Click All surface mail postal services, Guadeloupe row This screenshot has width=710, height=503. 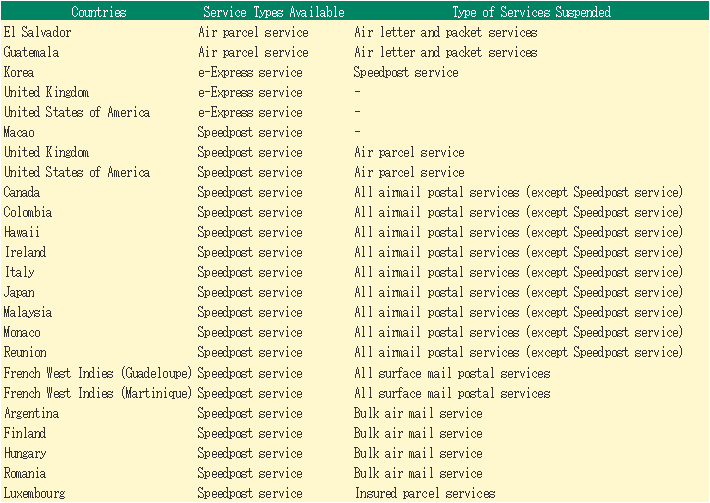click(x=452, y=373)
